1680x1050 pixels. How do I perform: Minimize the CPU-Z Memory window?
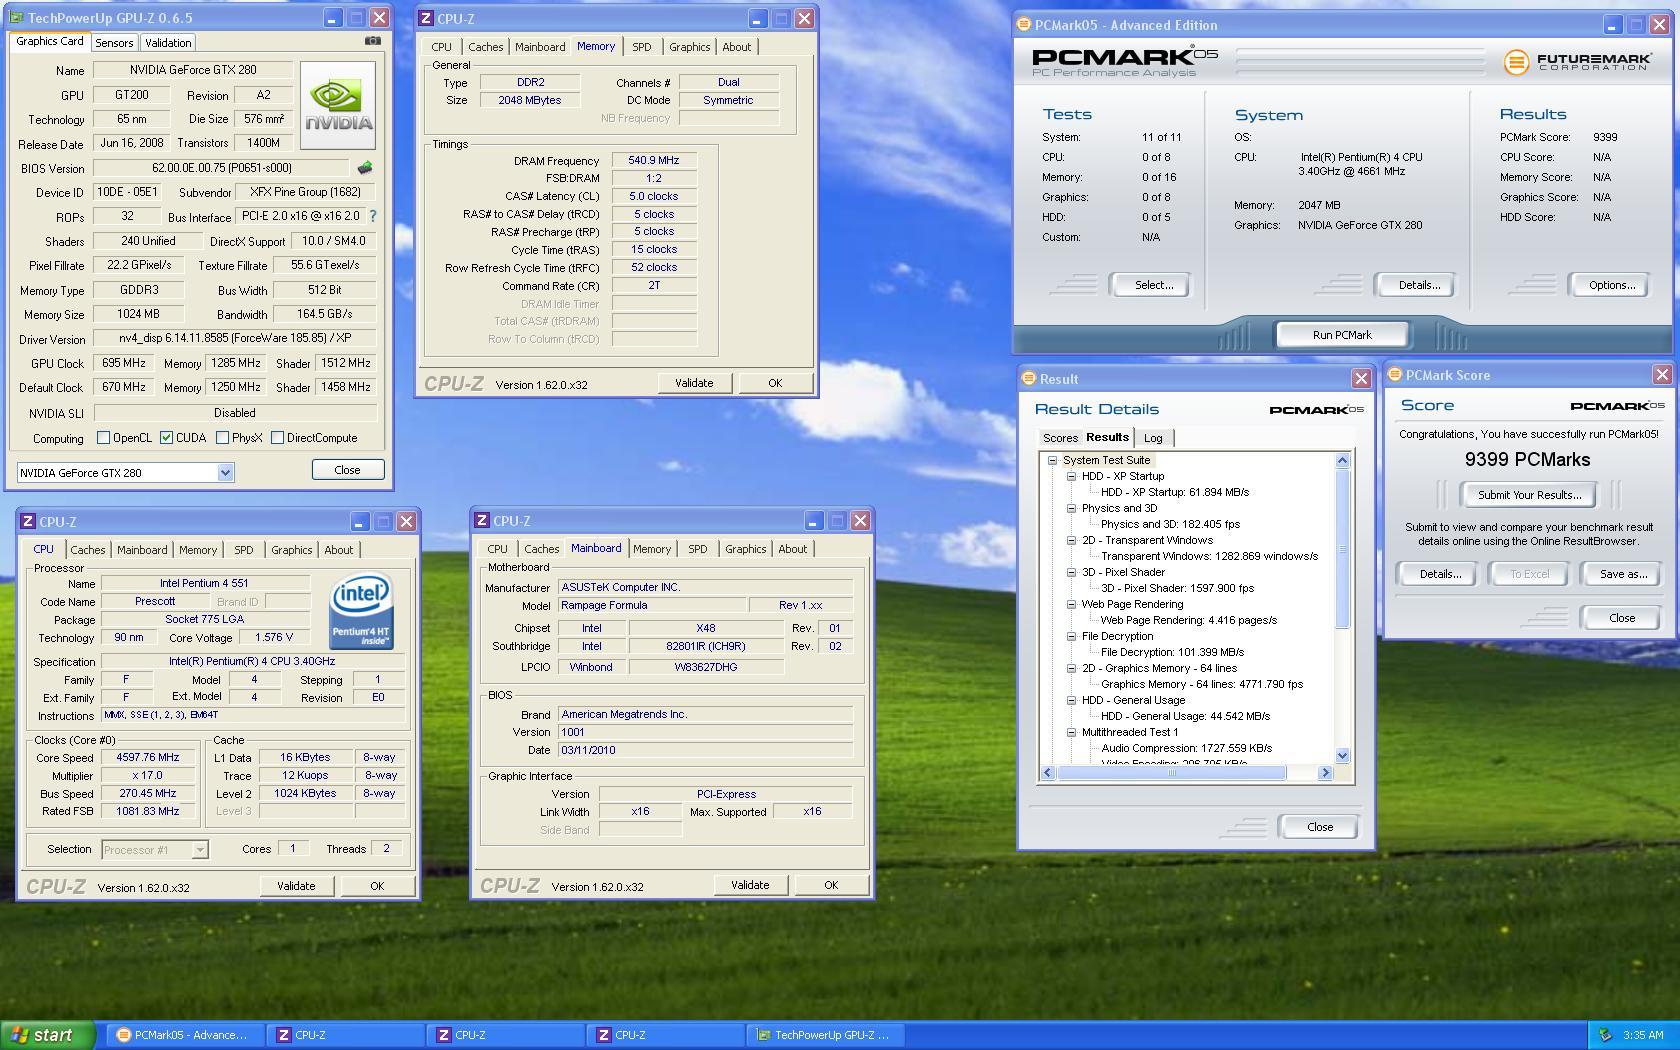click(757, 18)
